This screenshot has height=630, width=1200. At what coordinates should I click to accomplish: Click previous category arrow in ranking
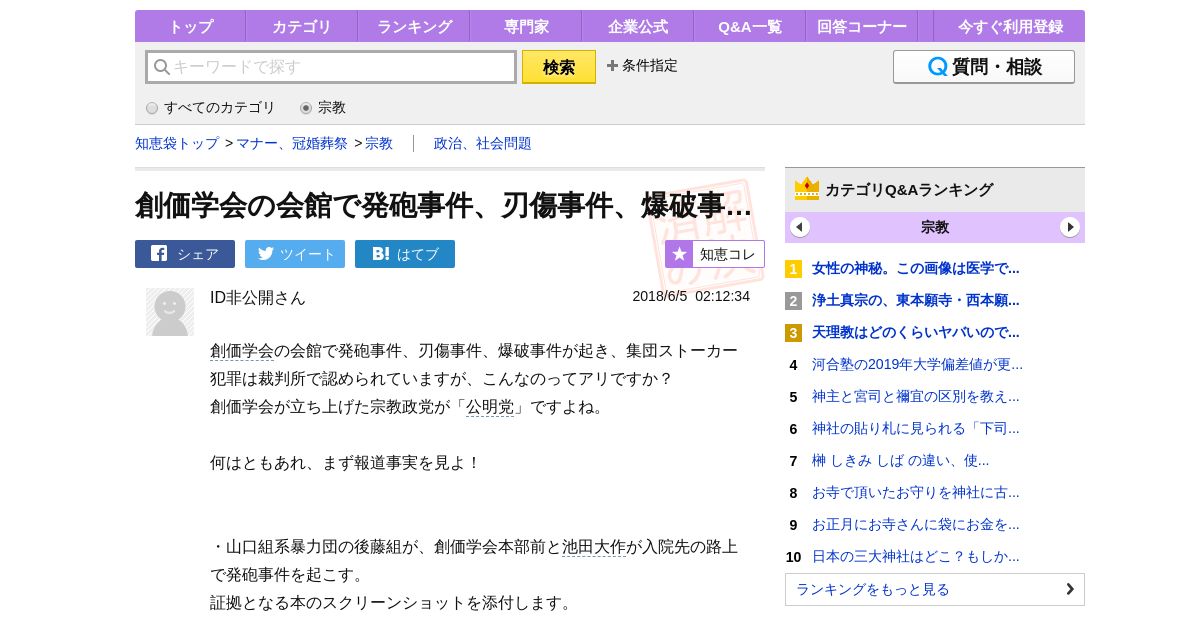click(800, 227)
